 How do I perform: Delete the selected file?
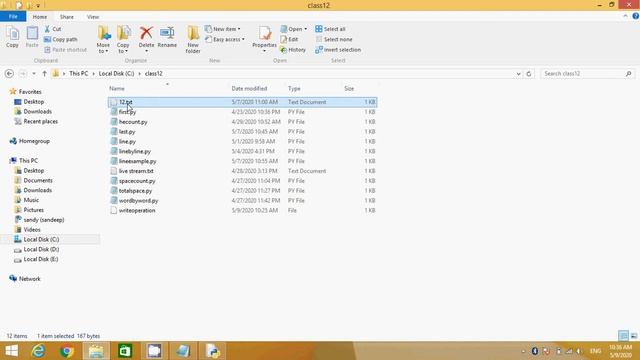click(x=146, y=40)
